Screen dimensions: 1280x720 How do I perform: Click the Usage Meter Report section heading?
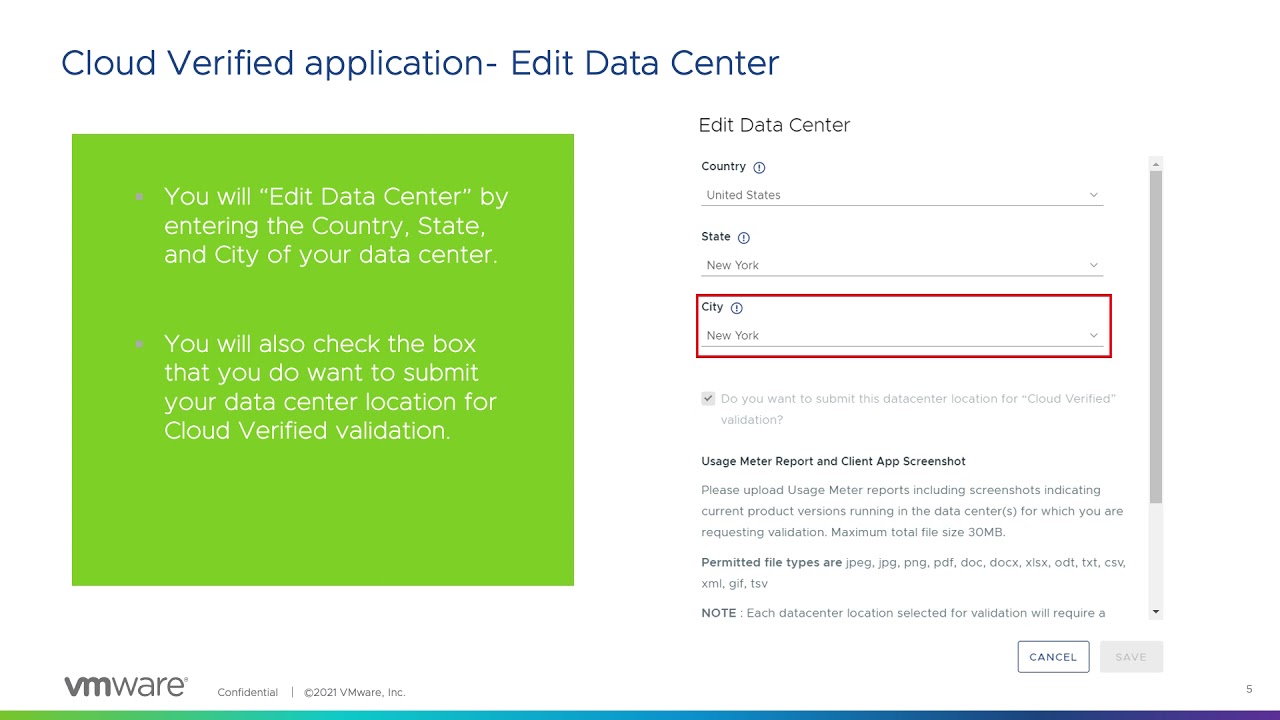[x=833, y=461]
